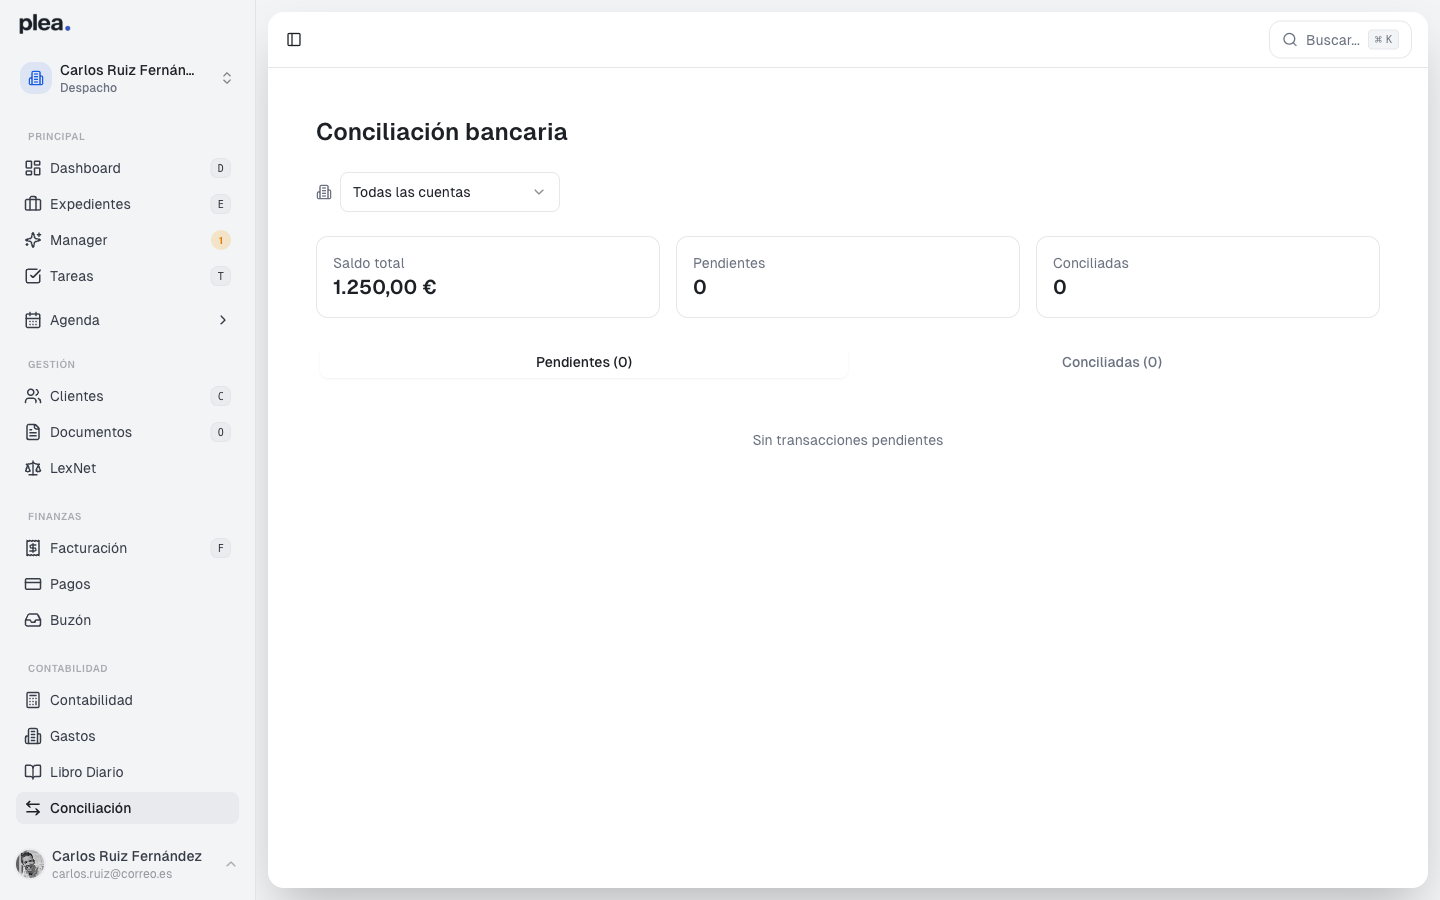Image resolution: width=1440 pixels, height=900 pixels.
Task: Select the Expedientes icon in sidebar
Action: coord(31,204)
